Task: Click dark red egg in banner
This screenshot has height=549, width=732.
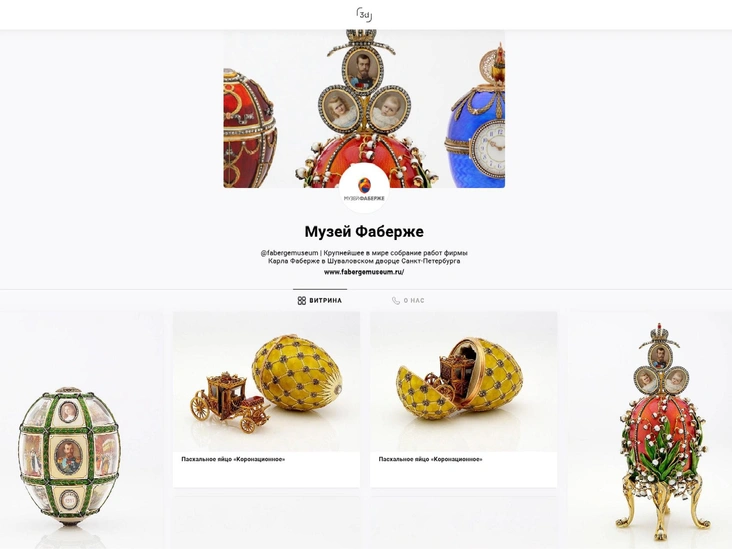Action: (249, 128)
